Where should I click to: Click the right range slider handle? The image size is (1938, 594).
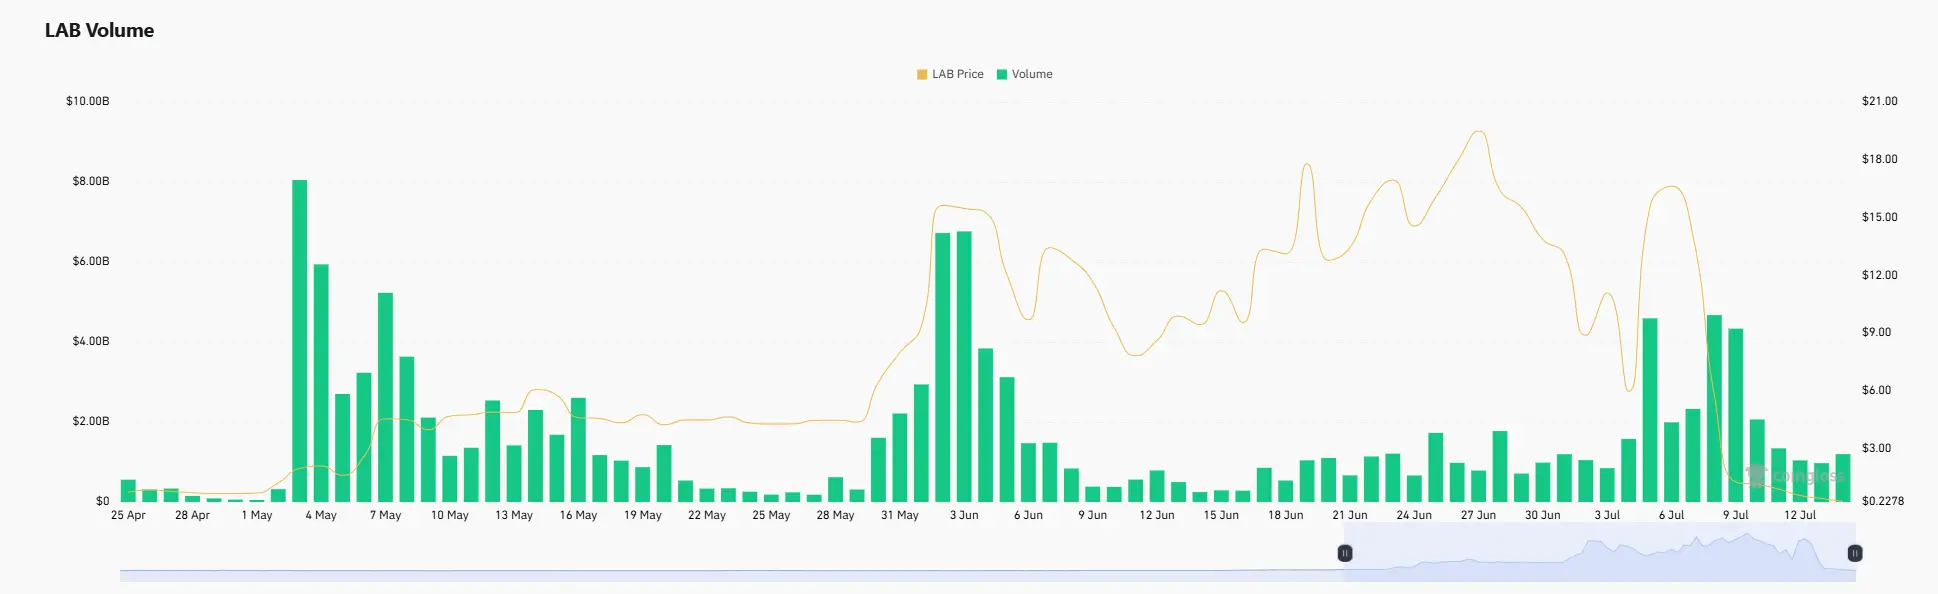(x=1855, y=553)
